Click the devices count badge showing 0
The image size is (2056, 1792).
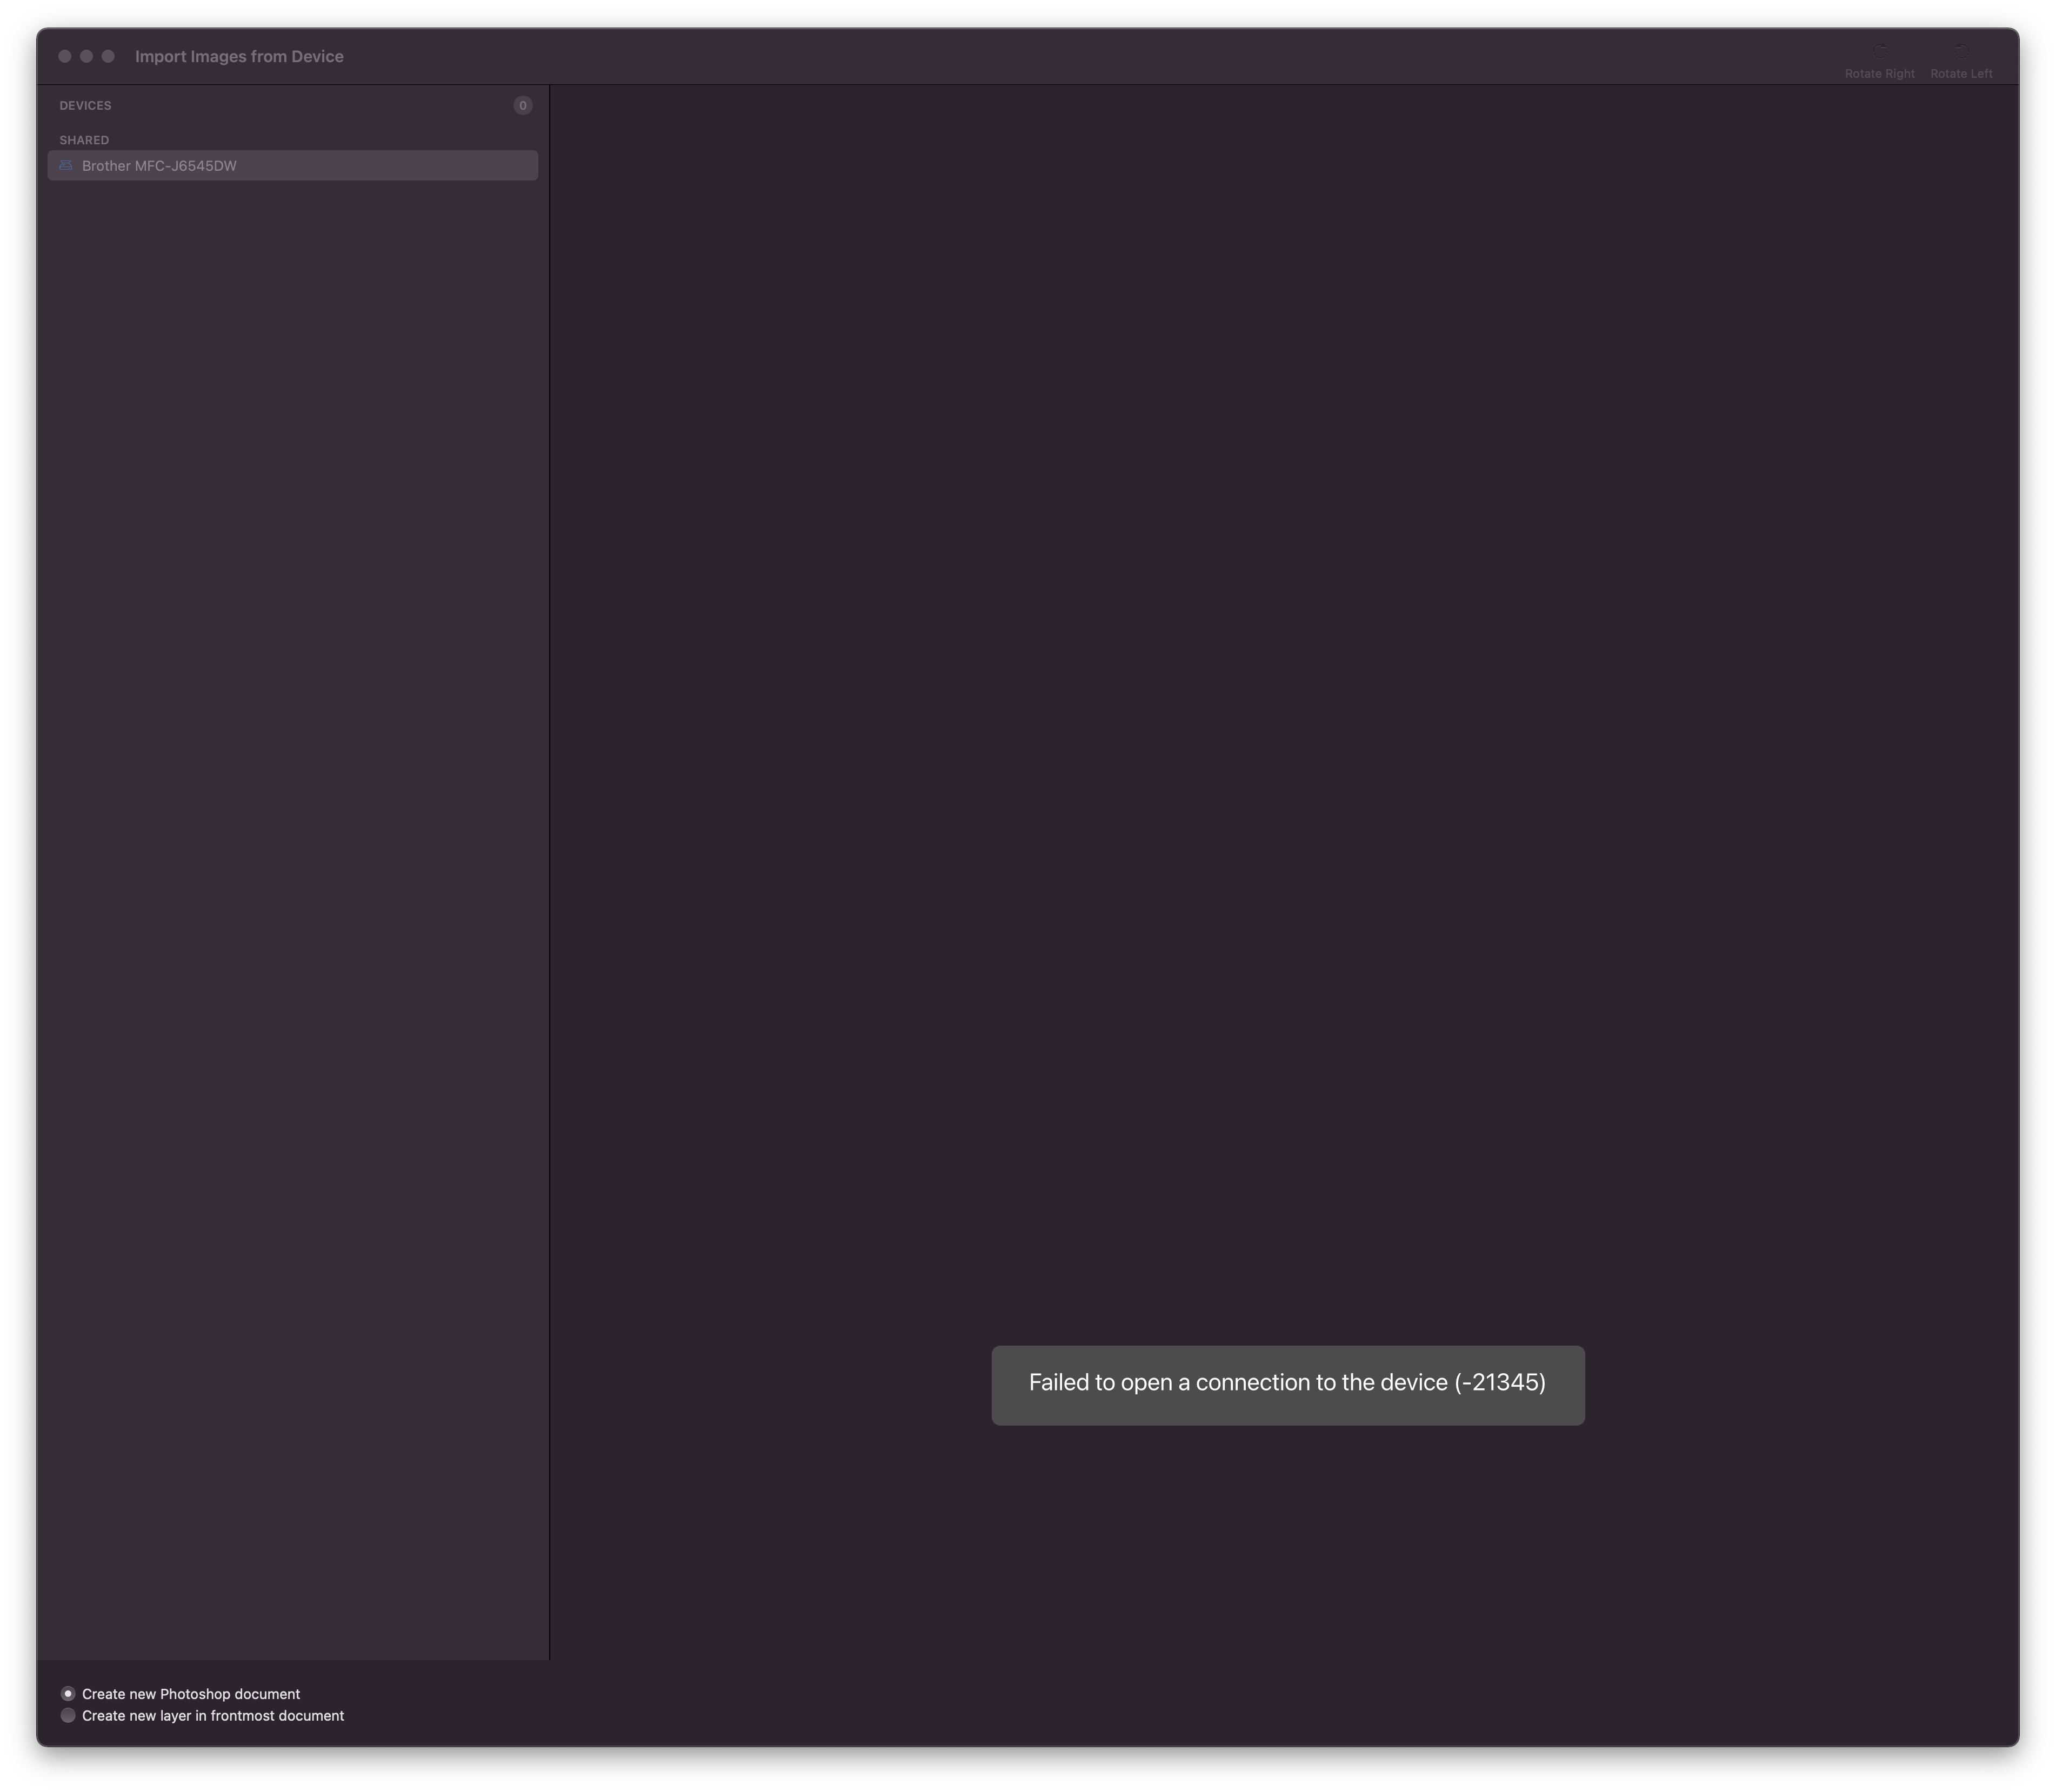(522, 106)
